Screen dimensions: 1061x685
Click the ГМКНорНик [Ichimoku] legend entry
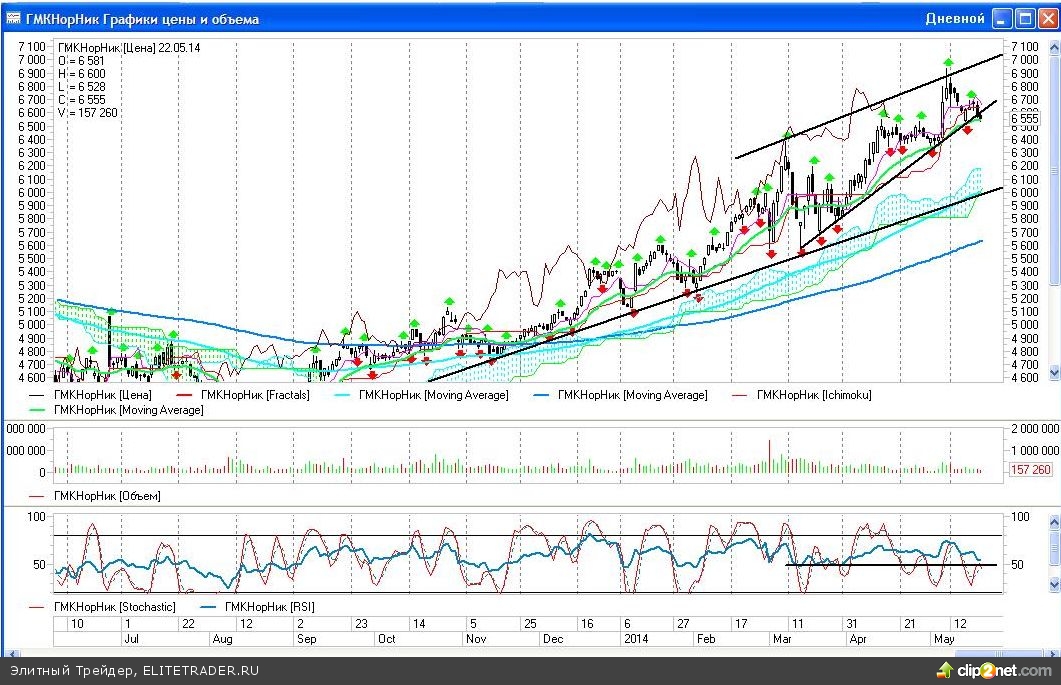814,395
